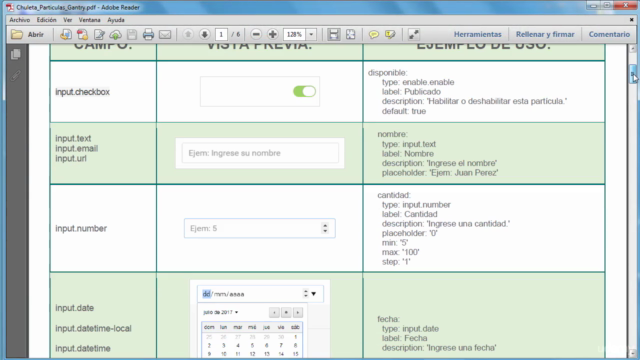
Task: Click the convert PDF export icon
Action: tap(82, 35)
